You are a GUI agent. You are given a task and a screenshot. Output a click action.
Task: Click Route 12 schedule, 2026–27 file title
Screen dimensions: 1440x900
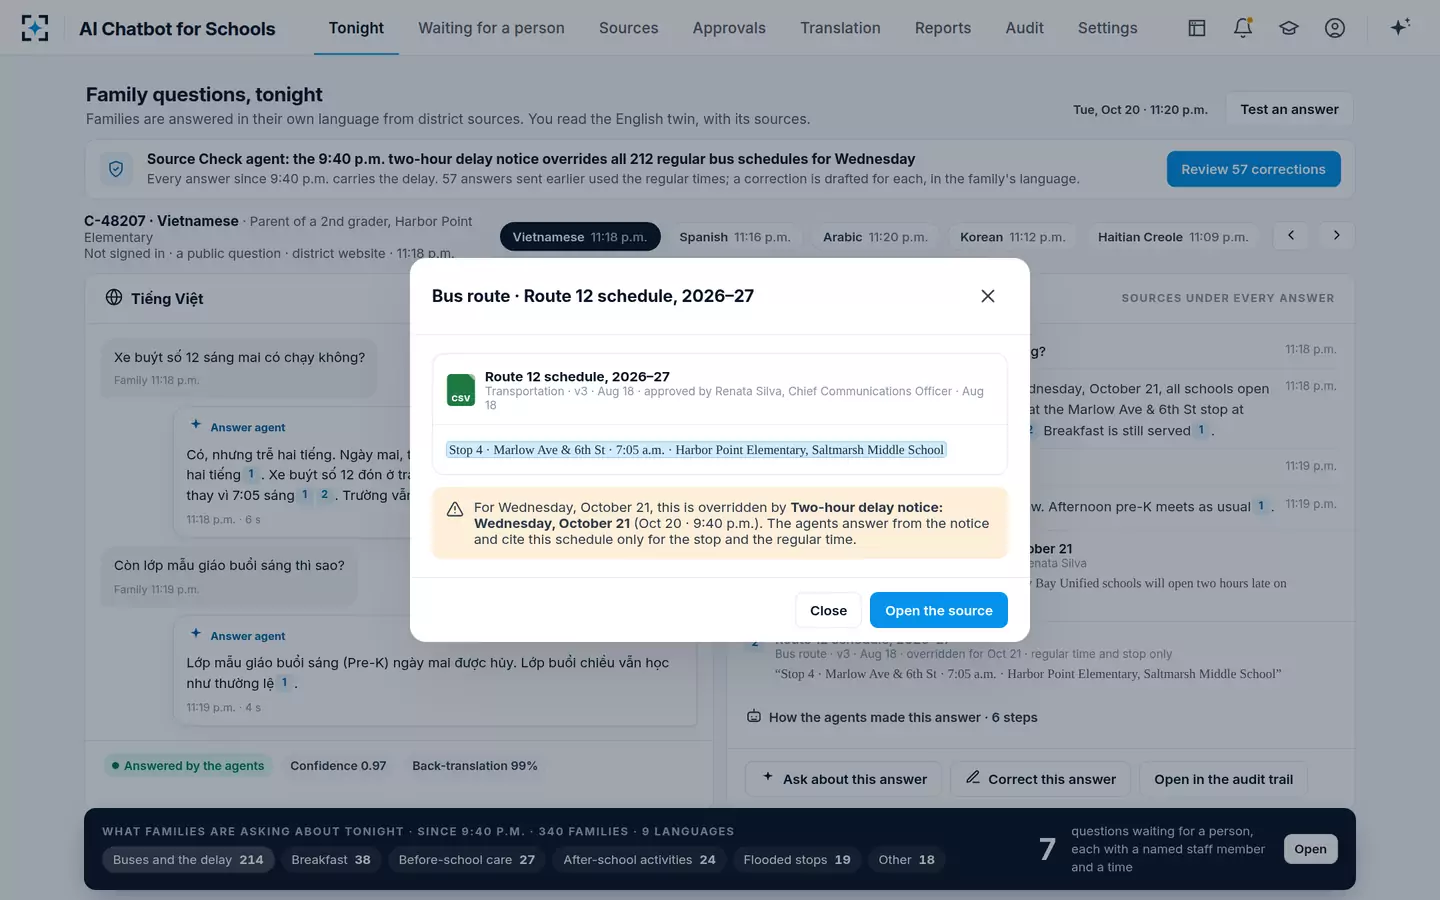[x=577, y=377]
